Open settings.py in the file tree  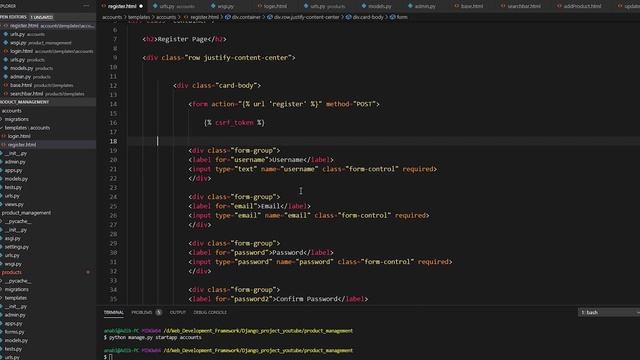48,247
